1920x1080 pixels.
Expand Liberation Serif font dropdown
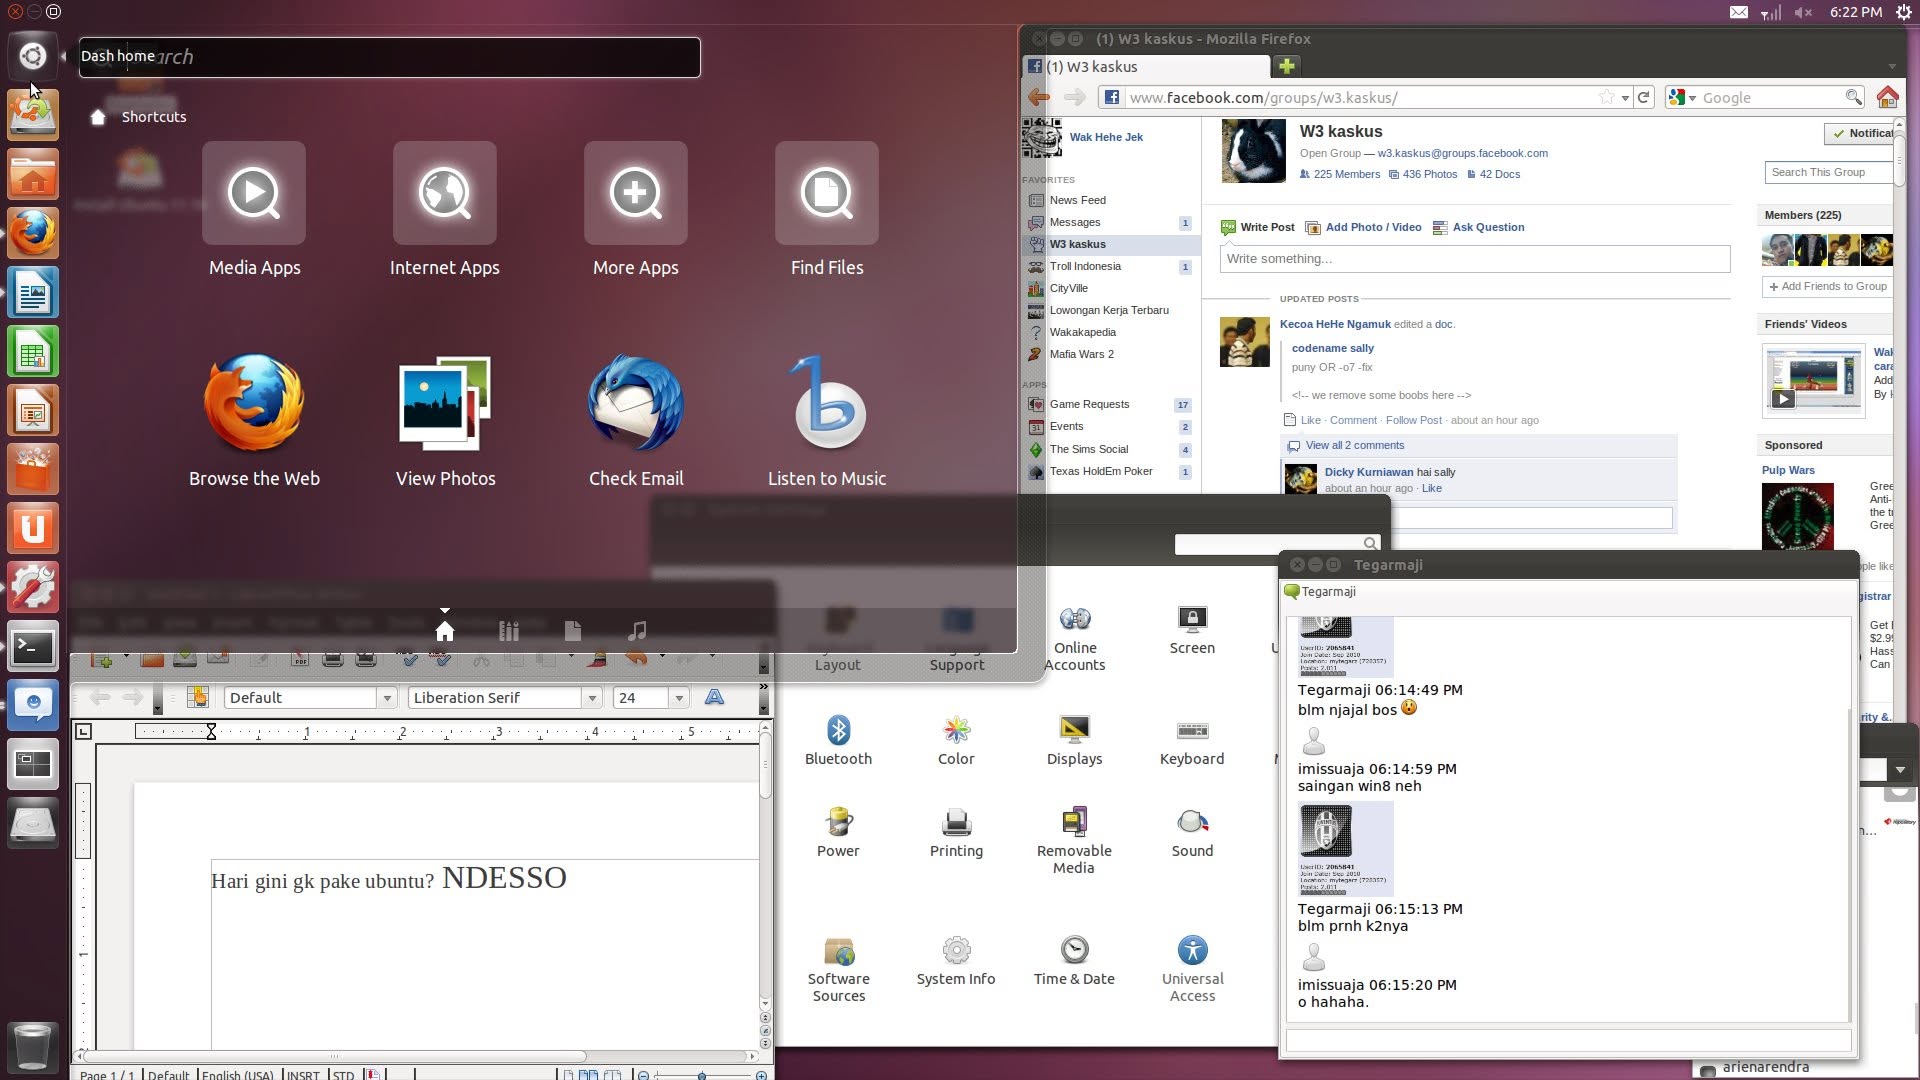click(592, 698)
